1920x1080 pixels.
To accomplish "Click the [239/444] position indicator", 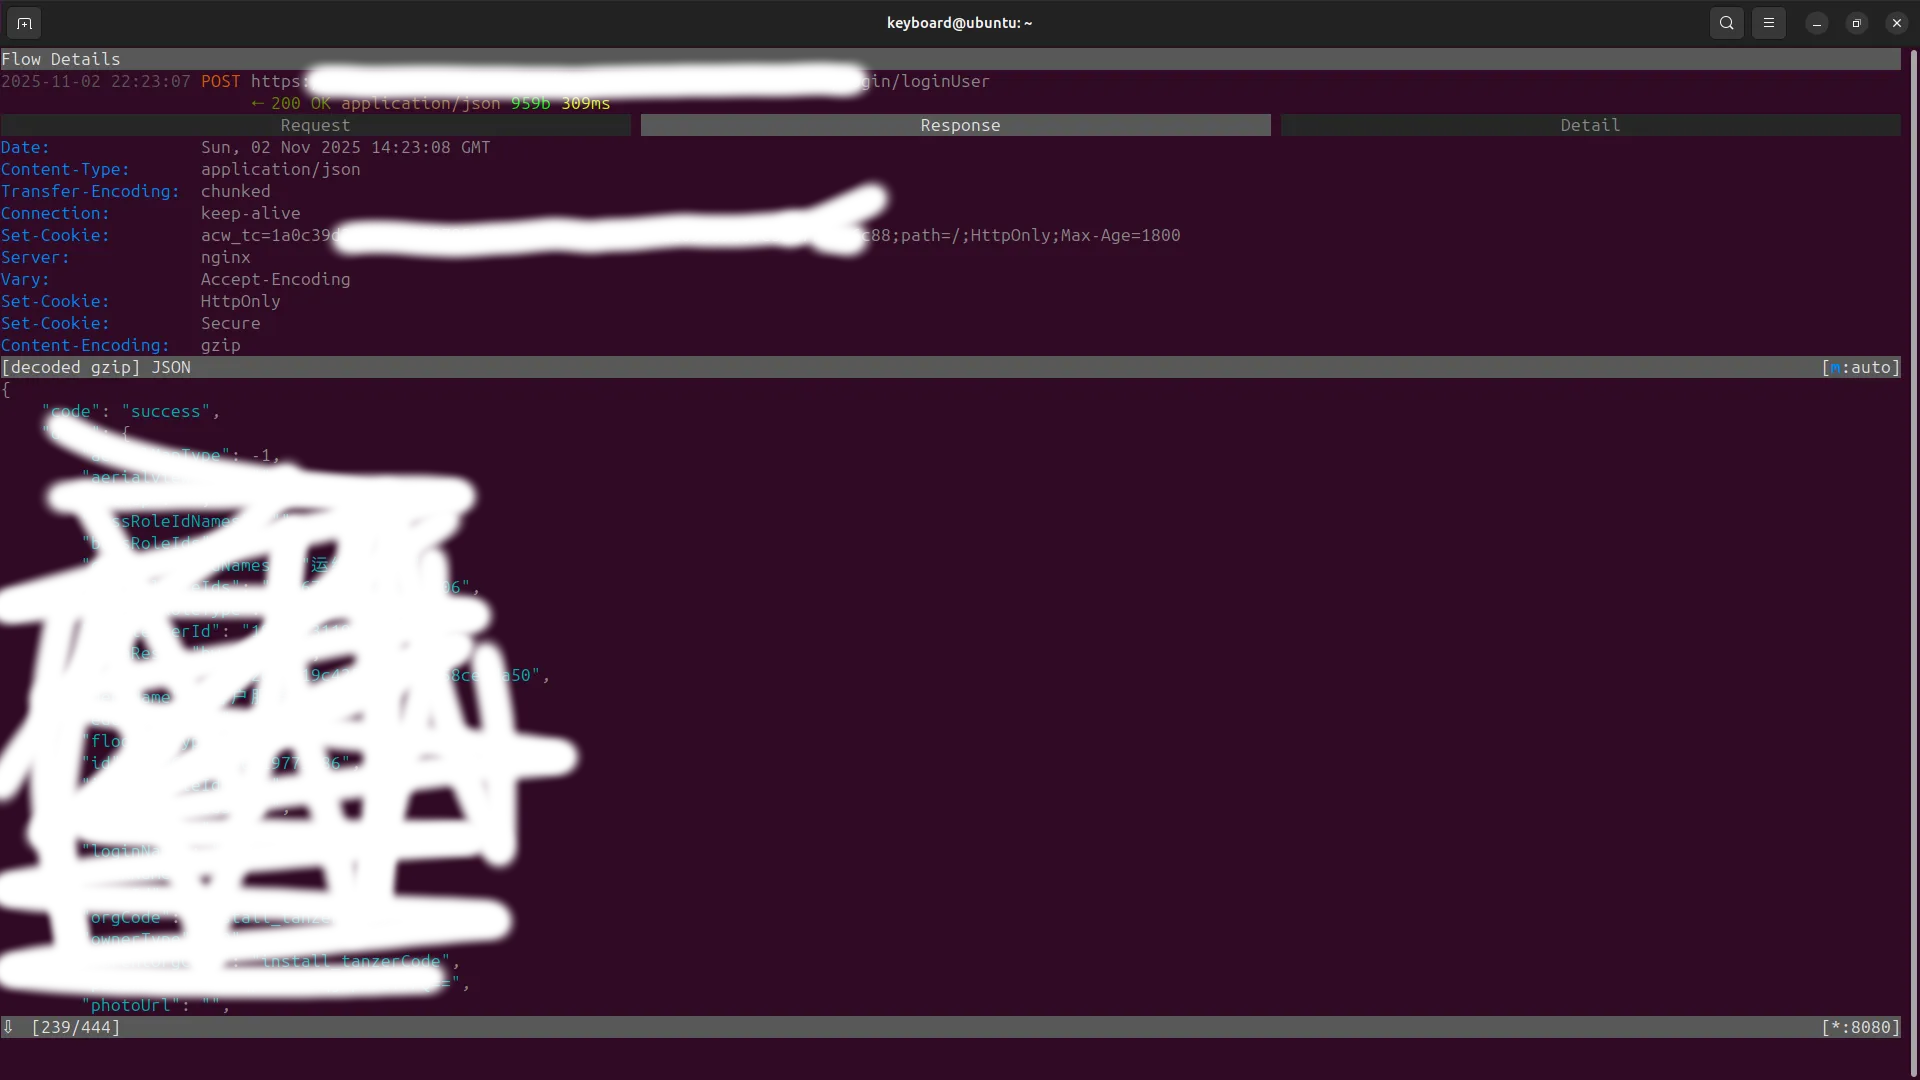I will 76,1027.
